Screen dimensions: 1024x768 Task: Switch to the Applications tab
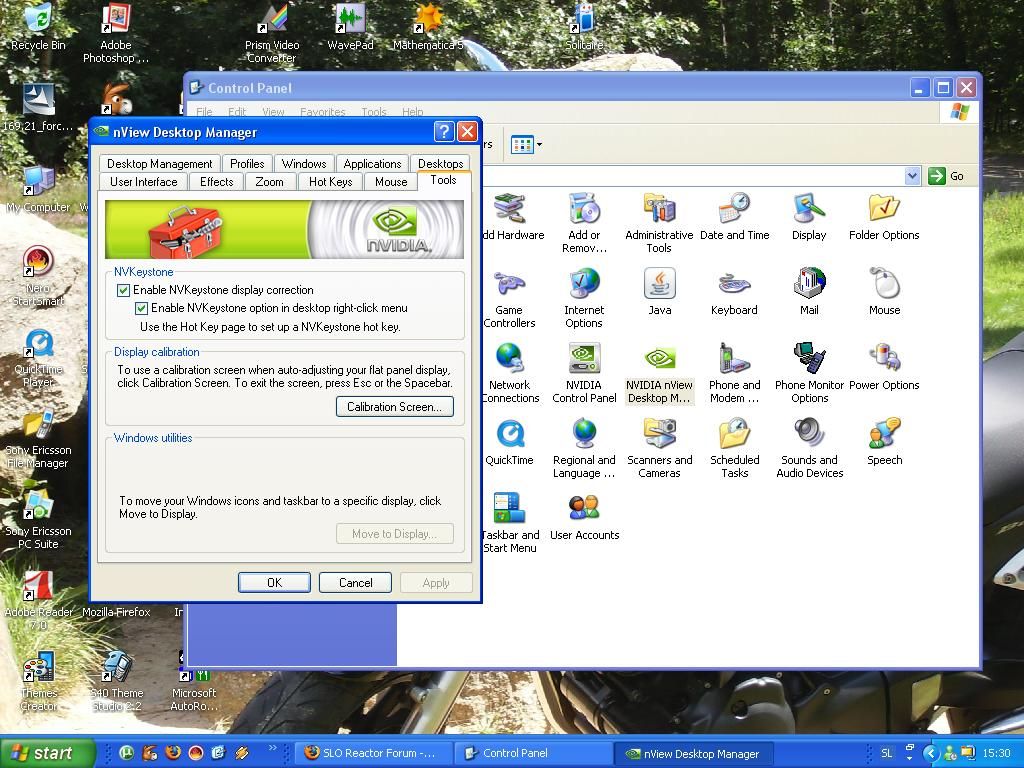tap(372, 163)
